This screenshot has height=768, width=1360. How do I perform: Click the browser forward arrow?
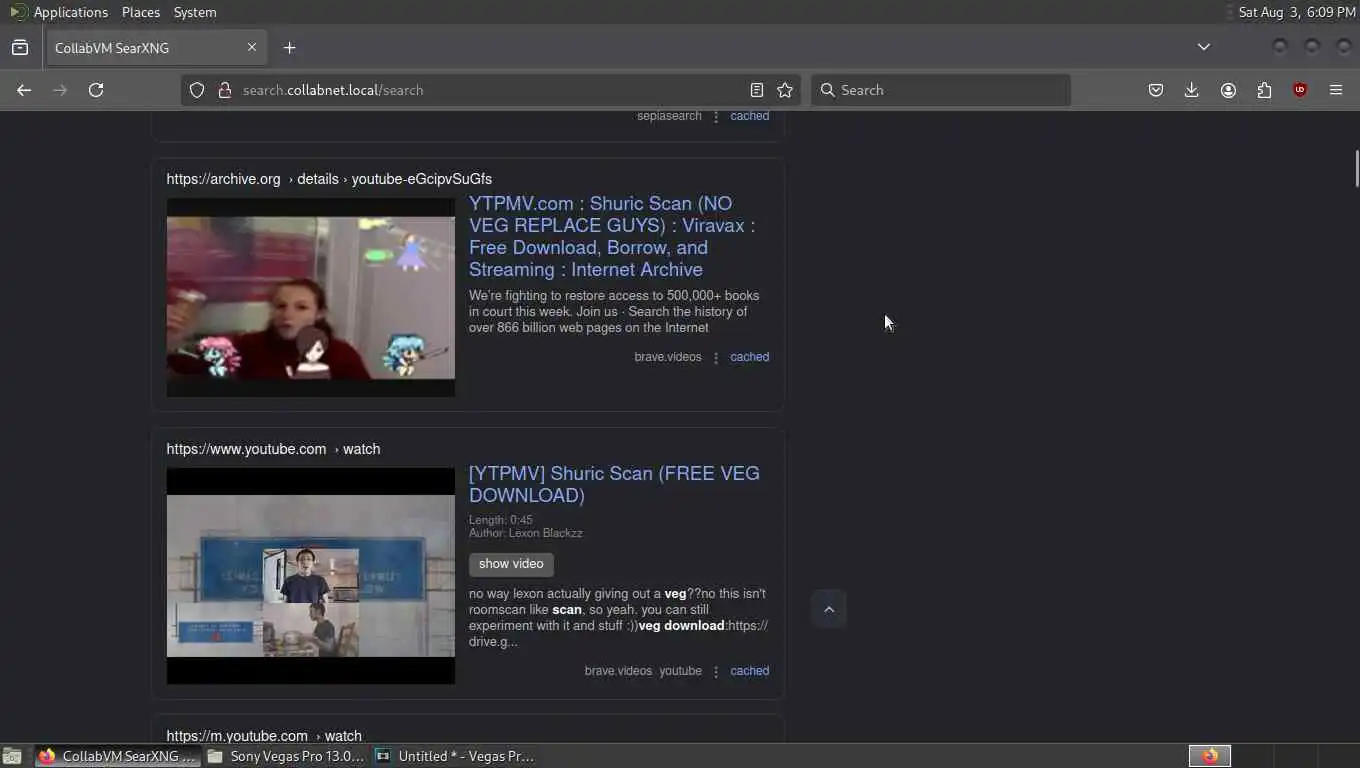tap(60, 90)
